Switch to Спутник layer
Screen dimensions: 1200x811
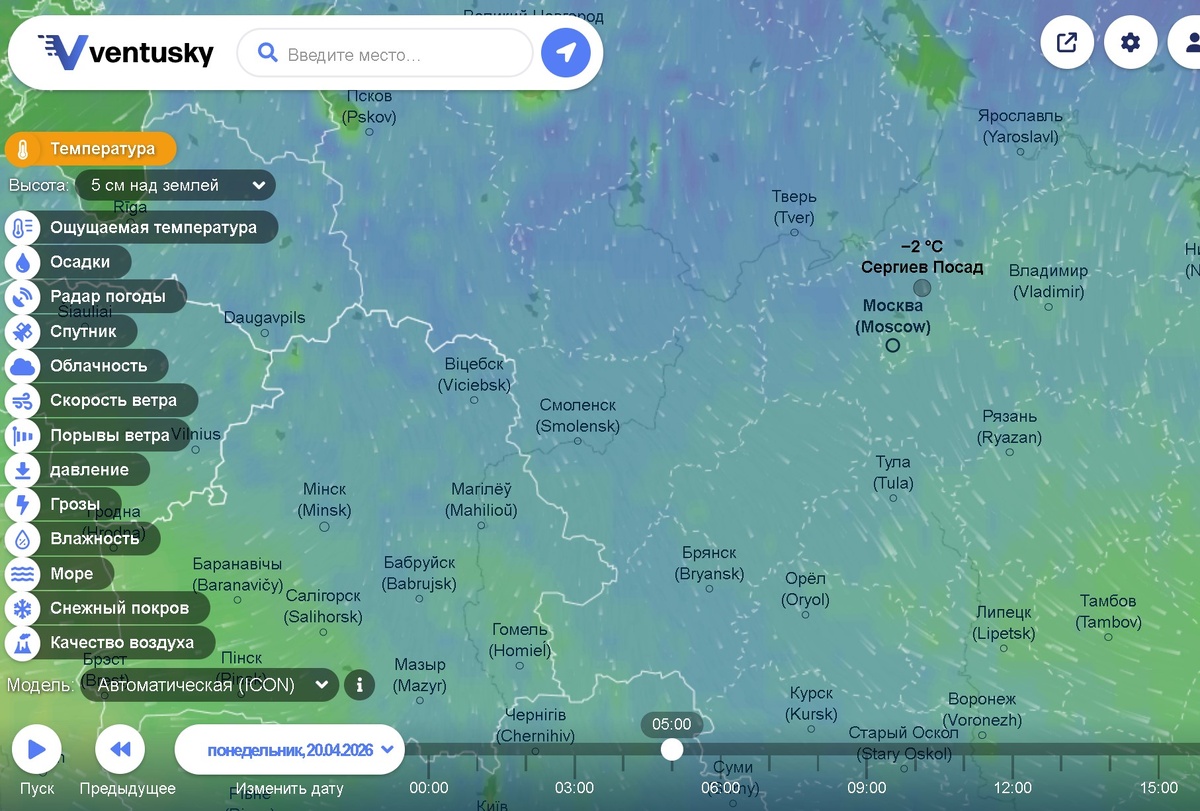(x=71, y=331)
